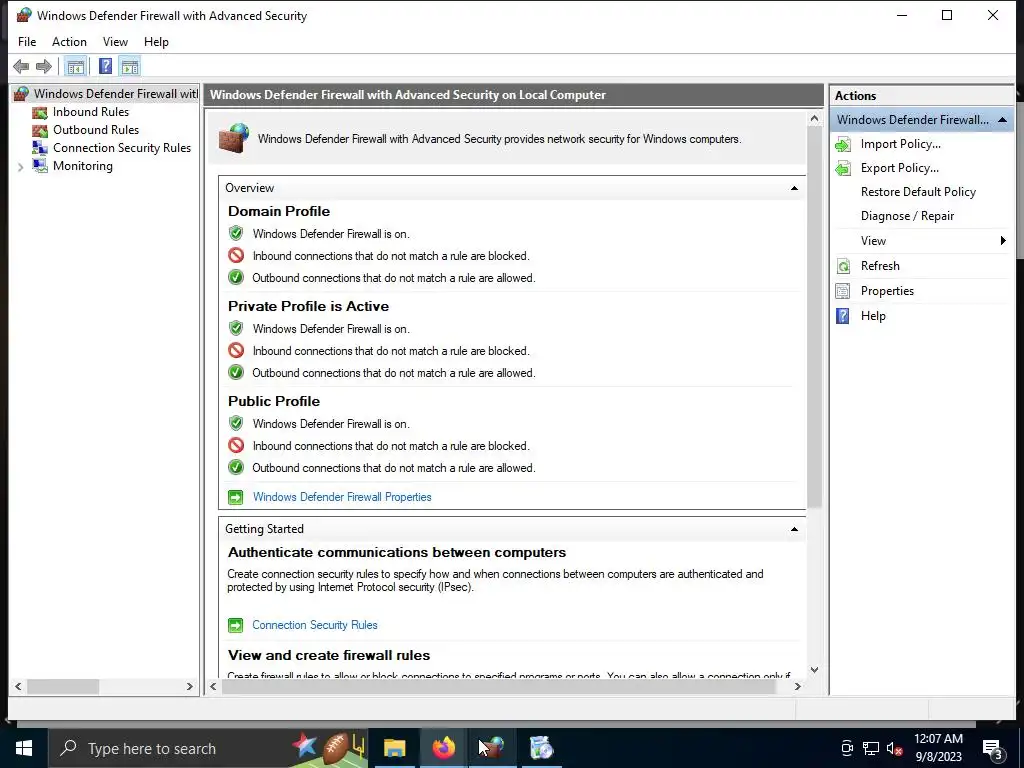Open the notification center taskbar icon
Image resolution: width=1024 pixels, height=768 pixels.
992,748
